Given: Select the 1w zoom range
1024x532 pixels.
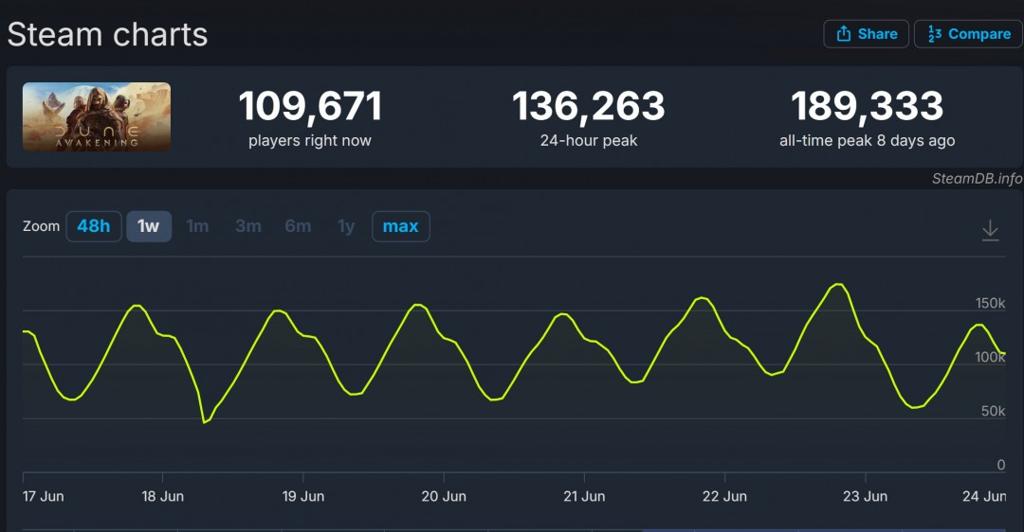Looking at the screenshot, I should (x=149, y=227).
